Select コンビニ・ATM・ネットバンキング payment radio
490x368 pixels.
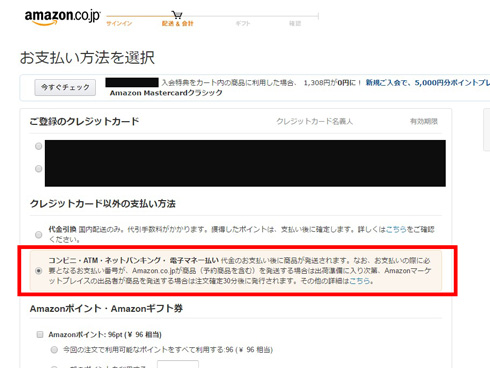(39, 270)
